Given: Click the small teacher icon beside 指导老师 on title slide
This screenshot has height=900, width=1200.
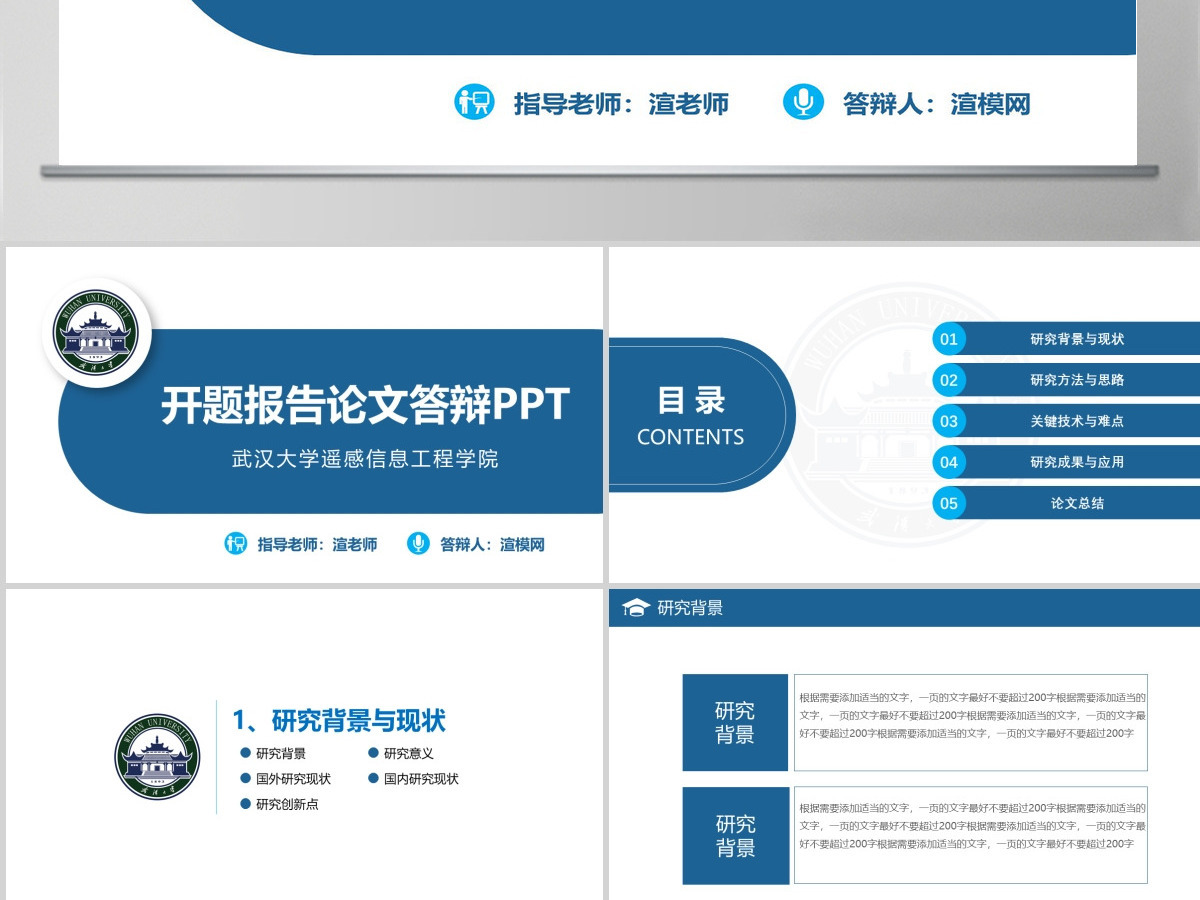Looking at the screenshot, I should pyautogui.click(x=236, y=544).
